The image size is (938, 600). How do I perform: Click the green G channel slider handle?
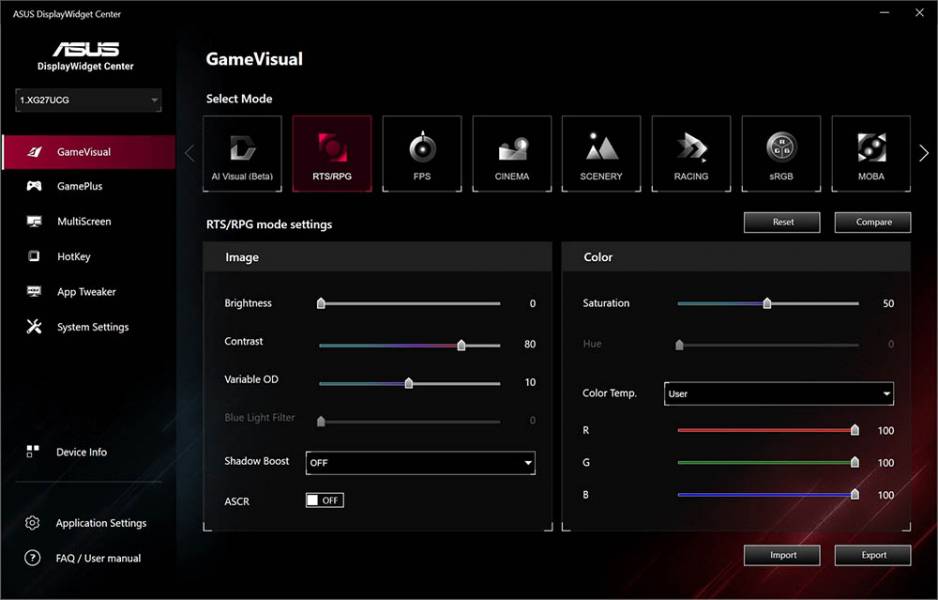[x=855, y=462]
